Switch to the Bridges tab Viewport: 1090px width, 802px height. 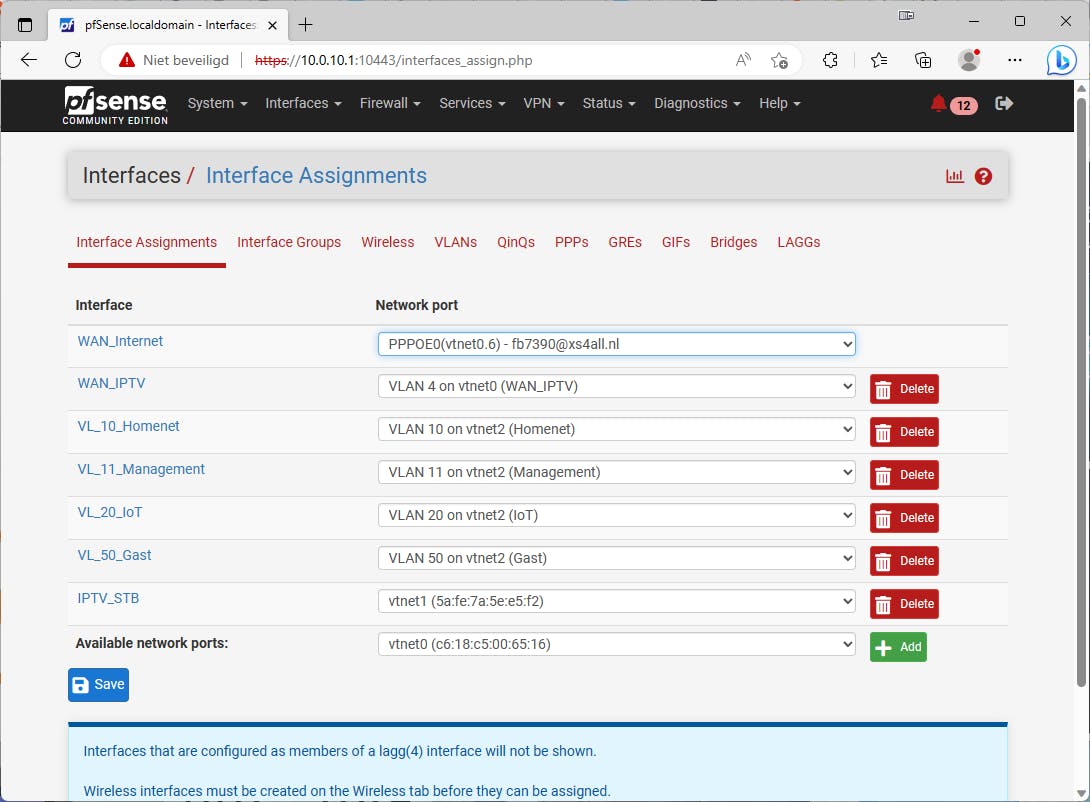click(733, 242)
